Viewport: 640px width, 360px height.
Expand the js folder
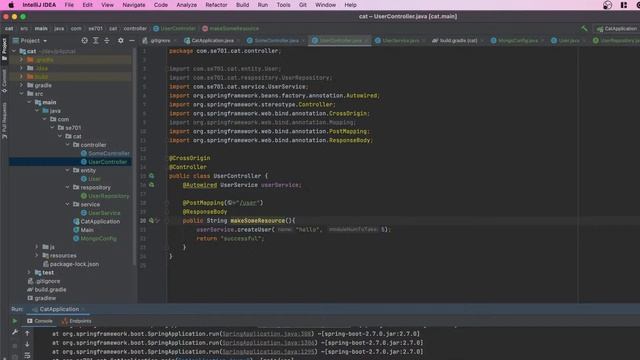click(x=37, y=247)
